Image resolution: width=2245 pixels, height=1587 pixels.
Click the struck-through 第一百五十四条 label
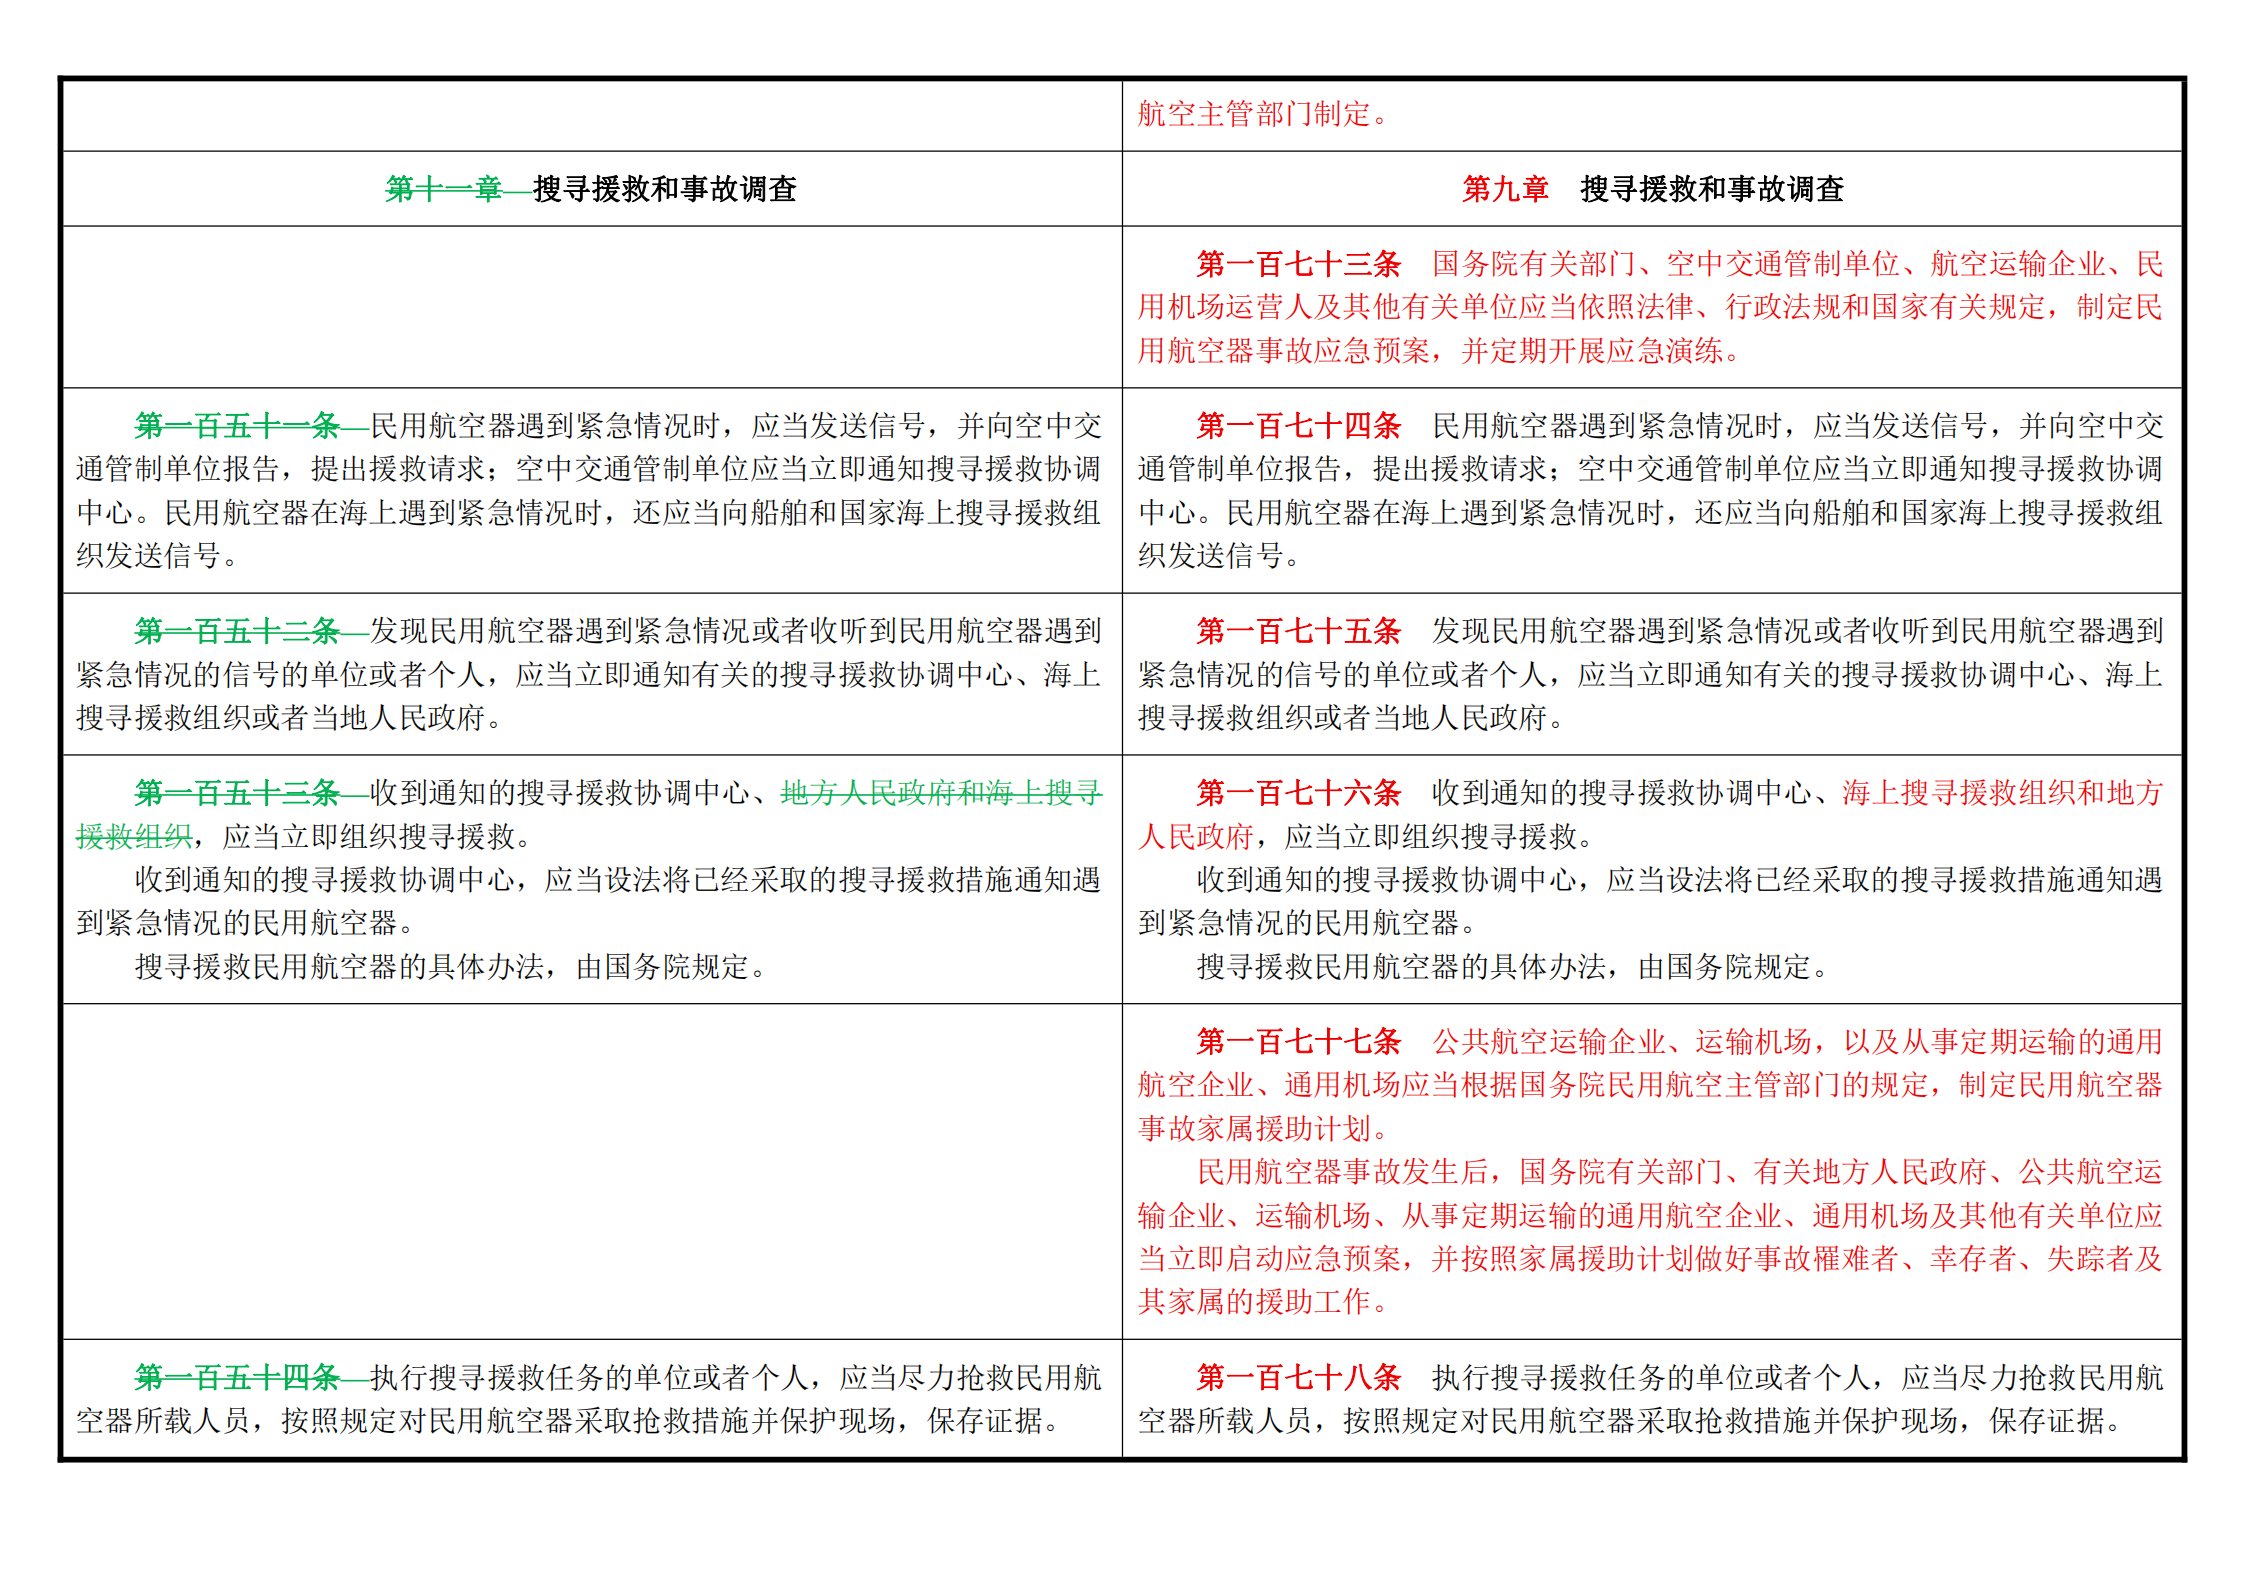(238, 1378)
